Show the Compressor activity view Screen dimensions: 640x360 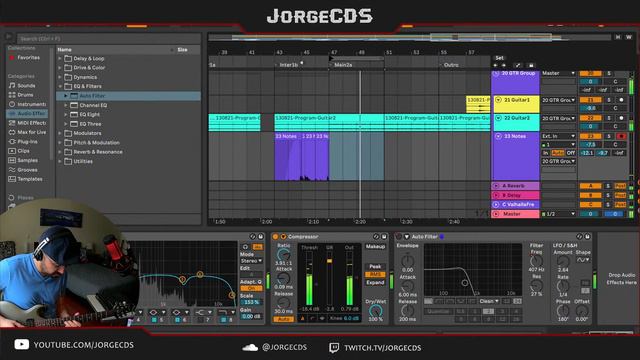[322, 318]
